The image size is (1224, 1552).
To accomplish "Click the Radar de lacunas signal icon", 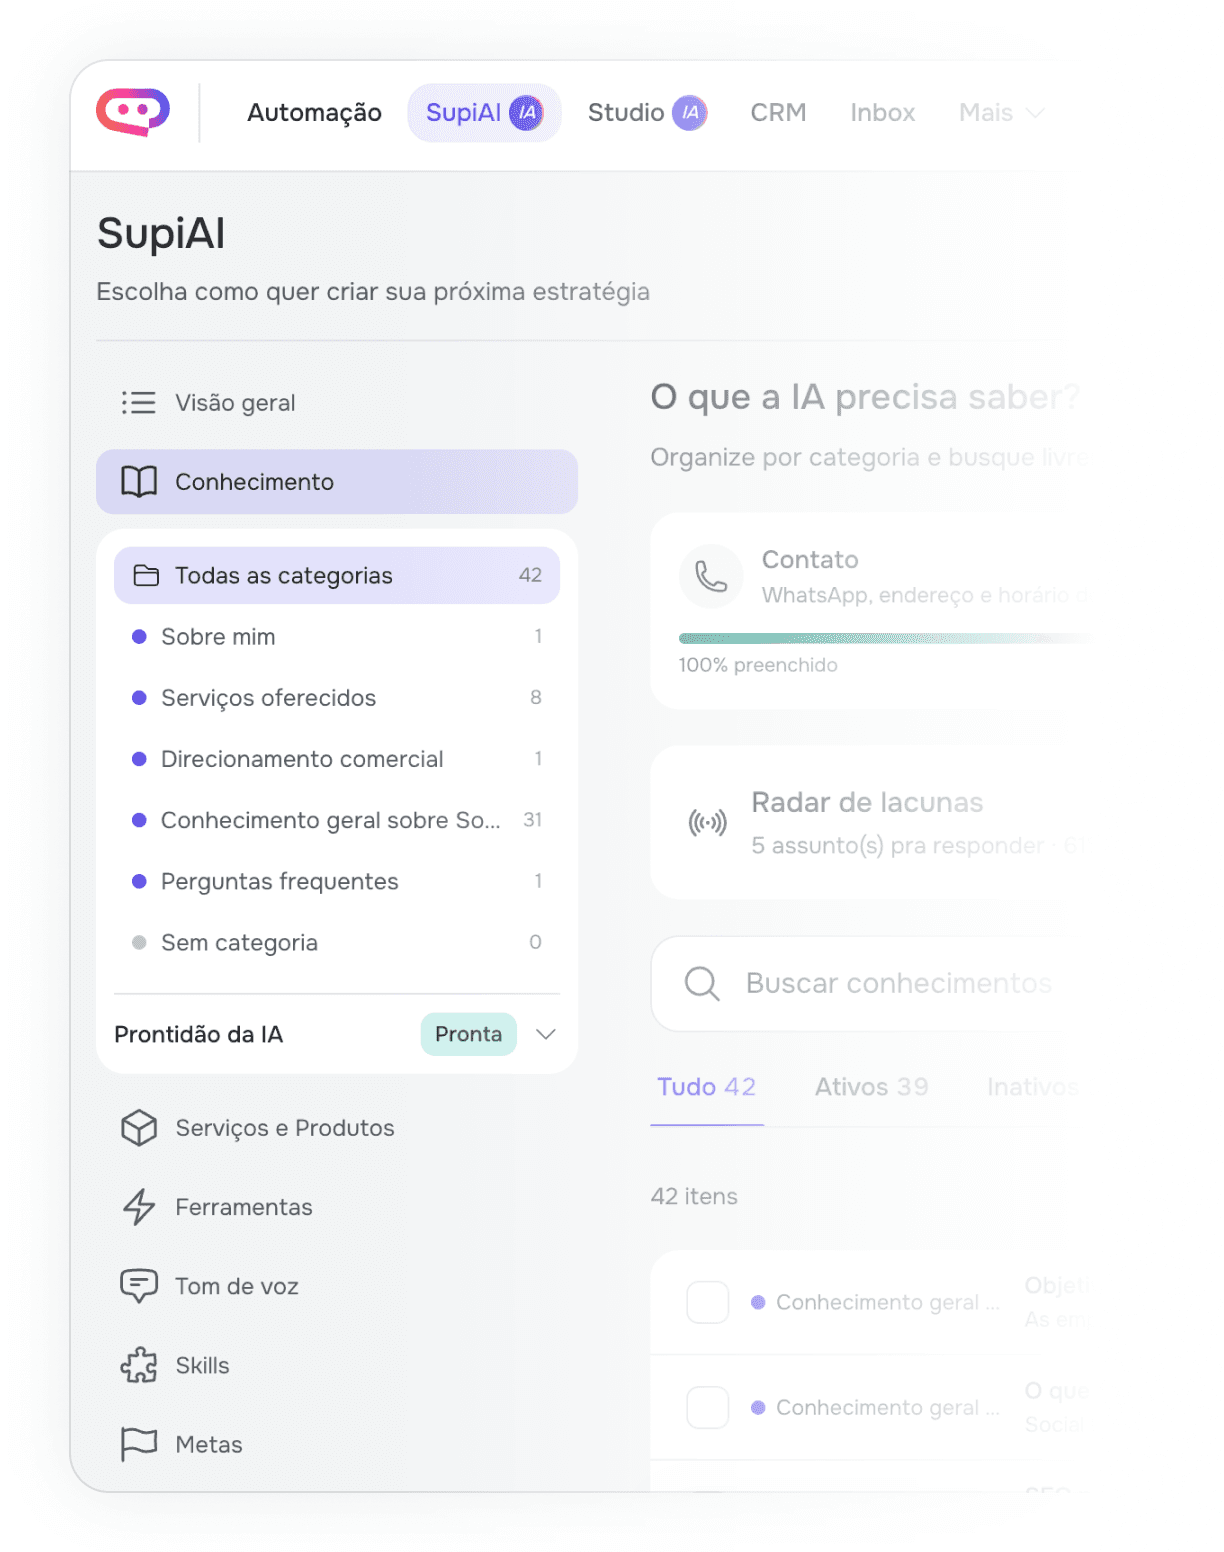I will tap(708, 823).
